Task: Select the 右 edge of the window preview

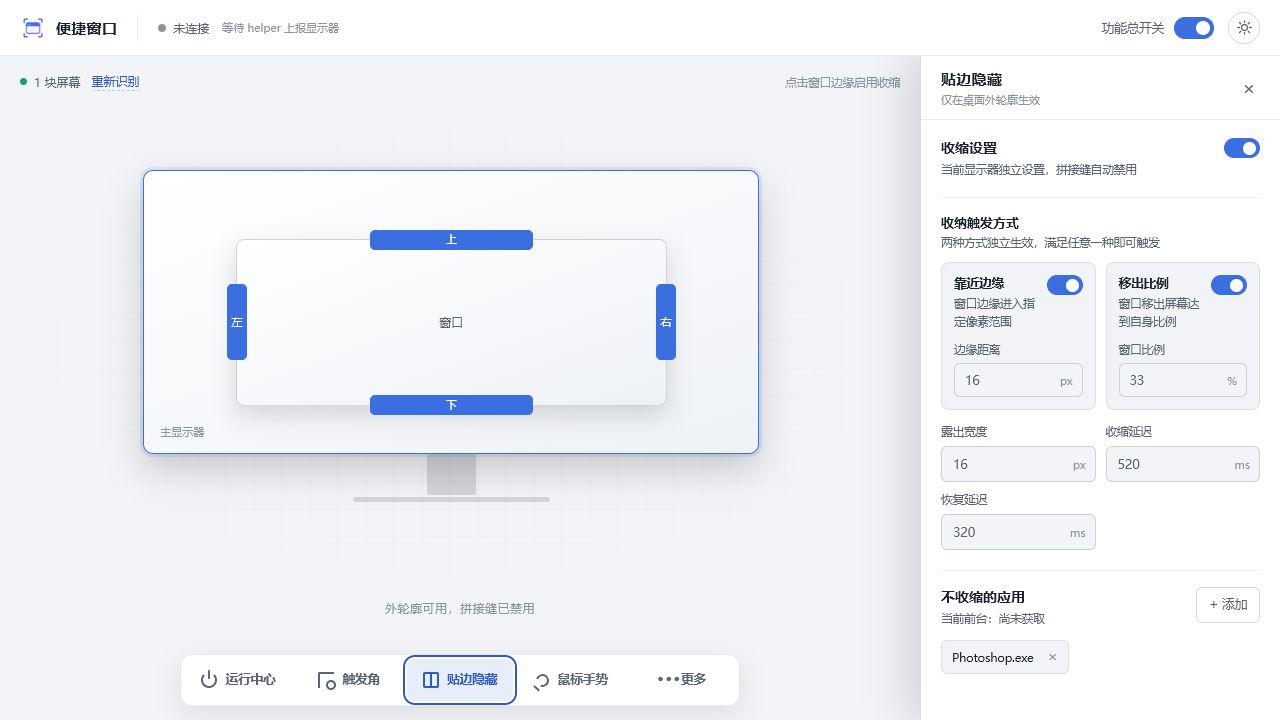Action: pyautogui.click(x=666, y=322)
